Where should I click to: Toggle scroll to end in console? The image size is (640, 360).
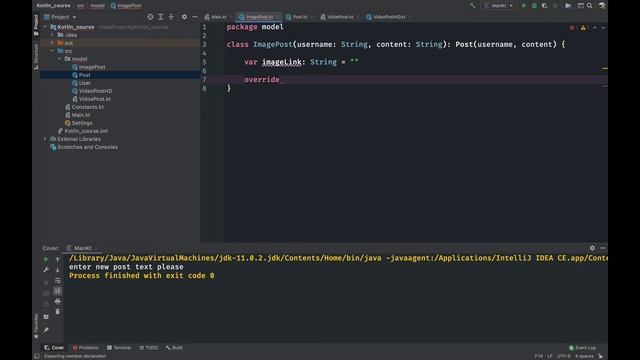pos(58,291)
